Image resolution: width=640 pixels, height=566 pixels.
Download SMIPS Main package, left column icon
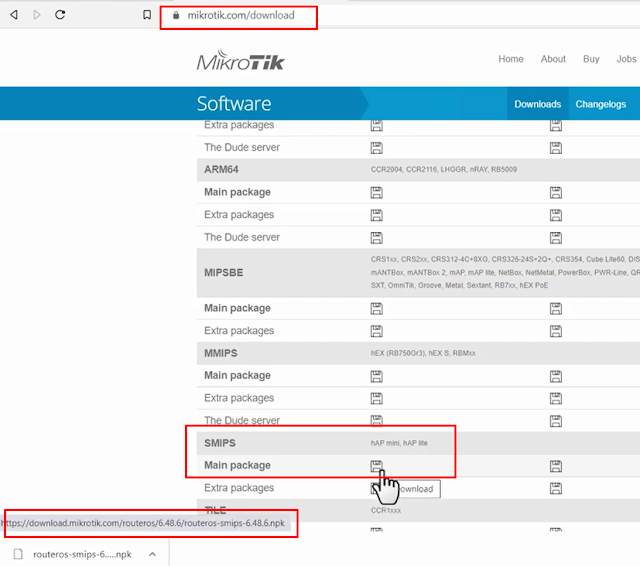(376, 466)
